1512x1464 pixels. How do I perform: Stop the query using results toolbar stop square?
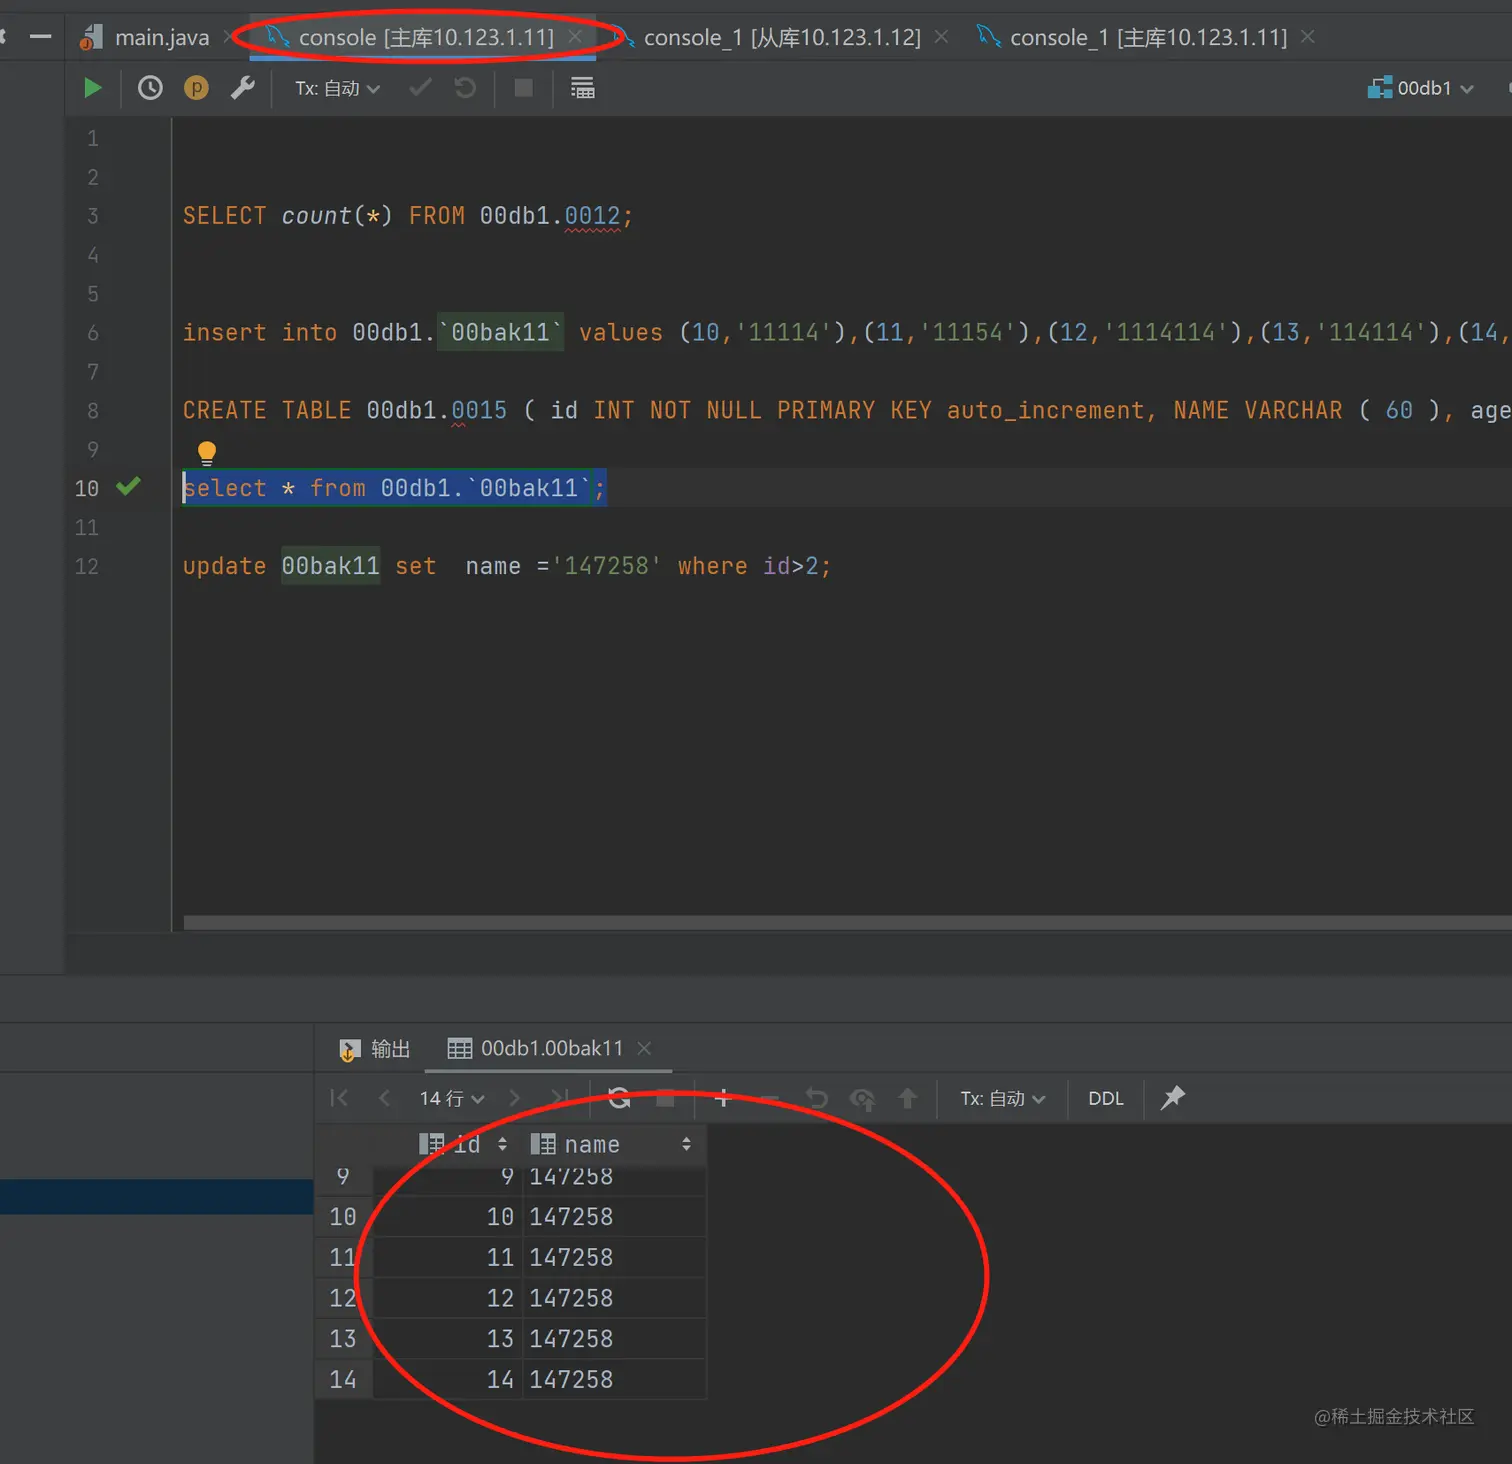pyautogui.click(x=665, y=1098)
